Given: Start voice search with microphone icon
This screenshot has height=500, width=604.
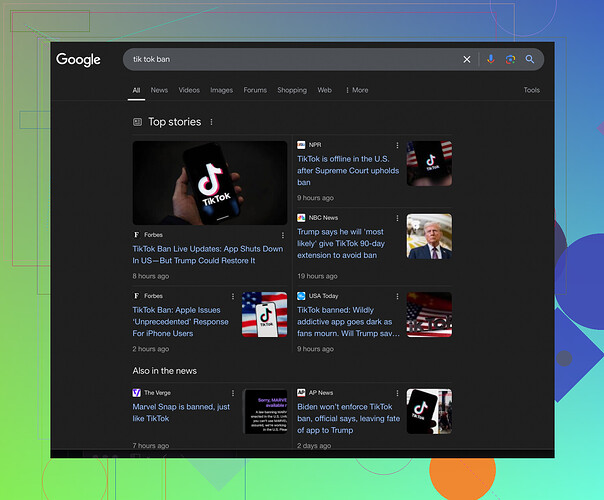Looking at the screenshot, I should (490, 60).
